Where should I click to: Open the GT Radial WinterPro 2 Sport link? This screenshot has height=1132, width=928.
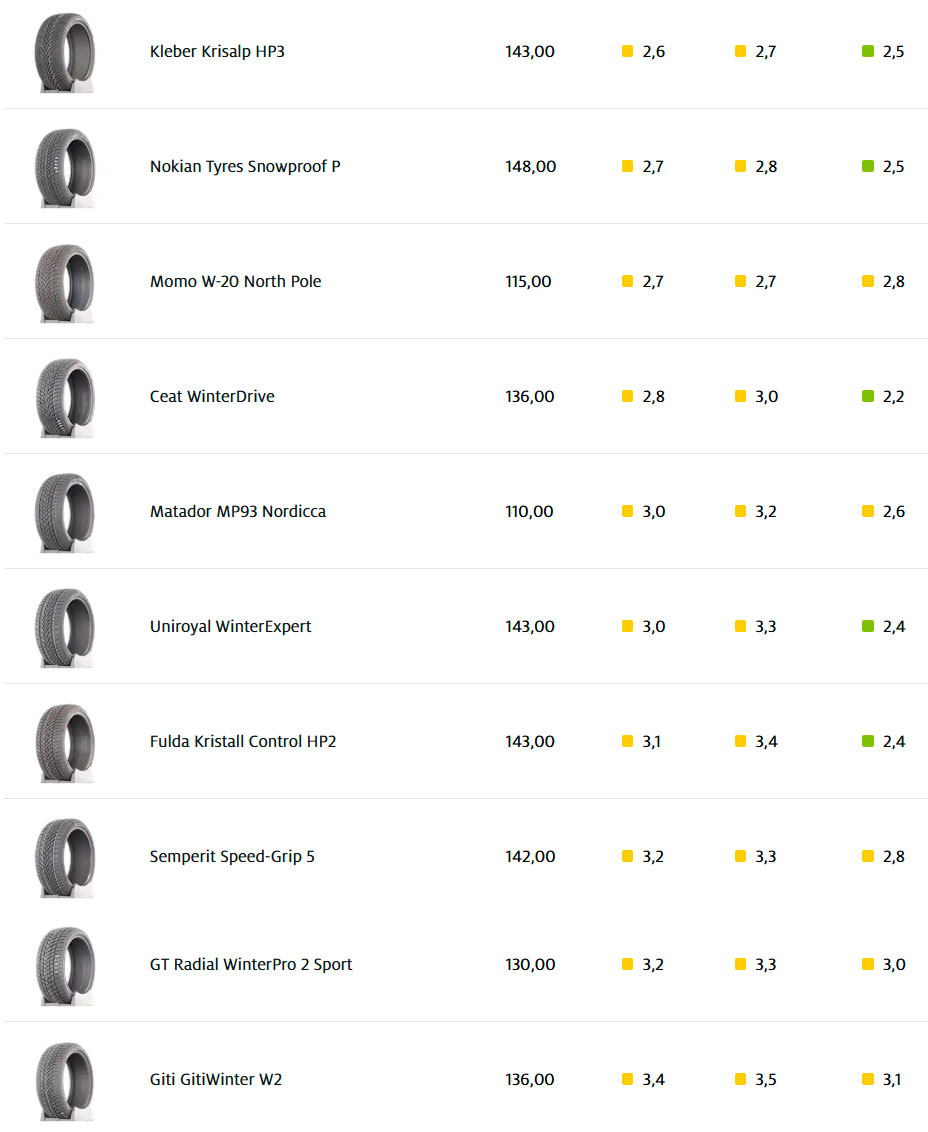[x=251, y=965]
